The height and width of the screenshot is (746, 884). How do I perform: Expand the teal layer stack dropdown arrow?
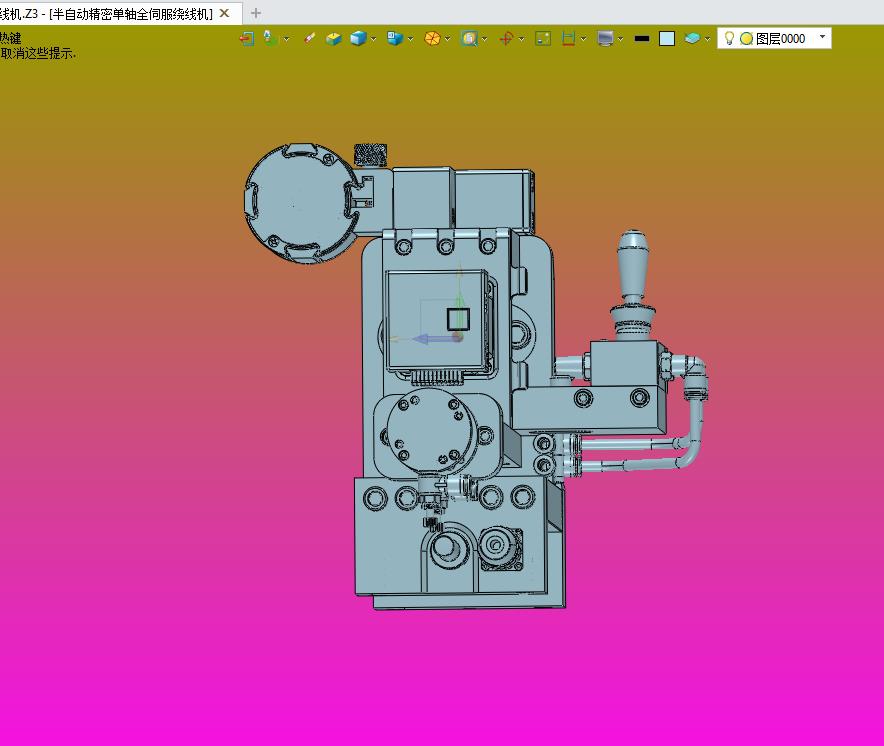[x=707, y=39]
